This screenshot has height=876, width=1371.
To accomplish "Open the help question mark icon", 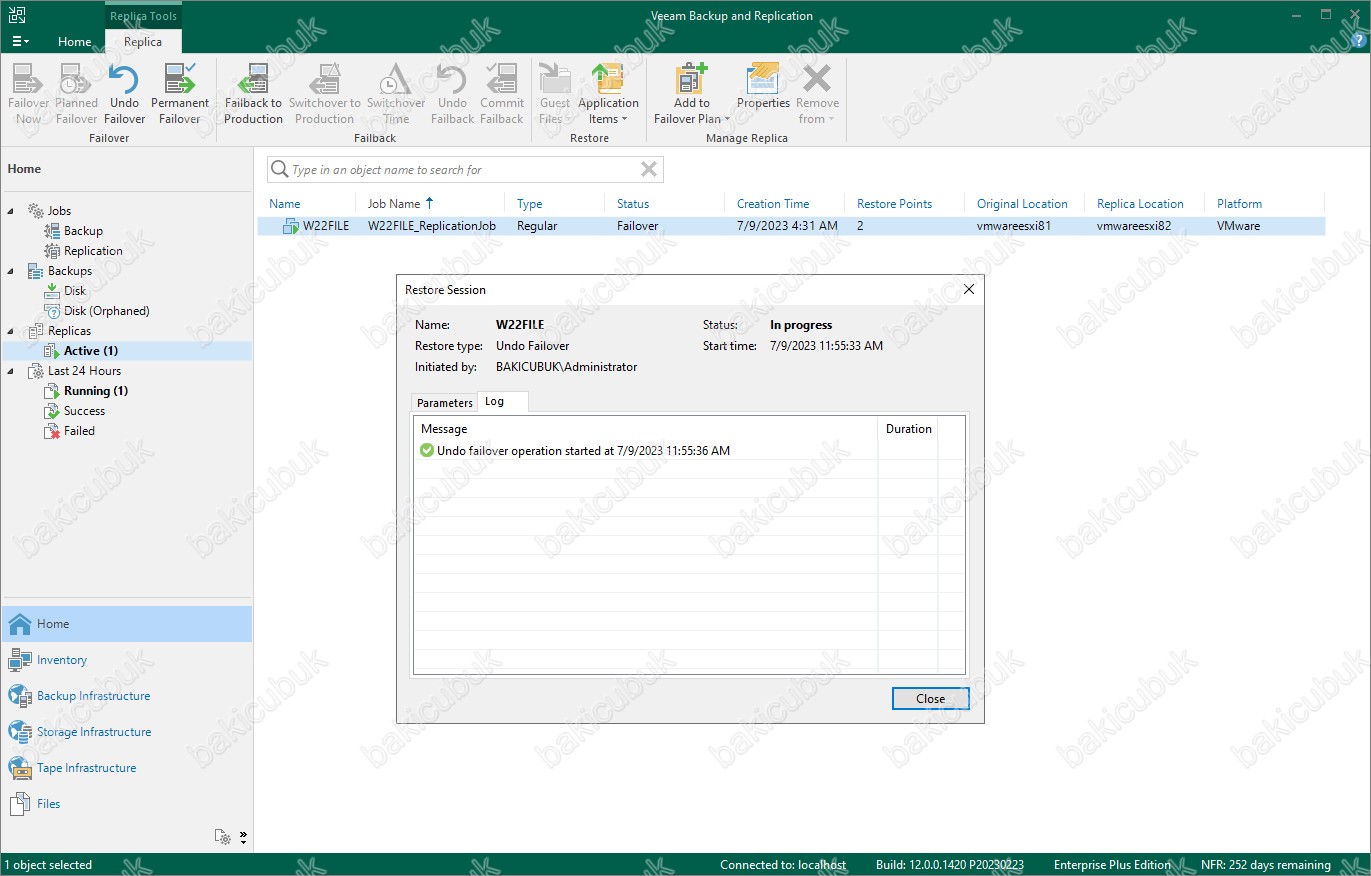I will click(x=1357, y=41).
